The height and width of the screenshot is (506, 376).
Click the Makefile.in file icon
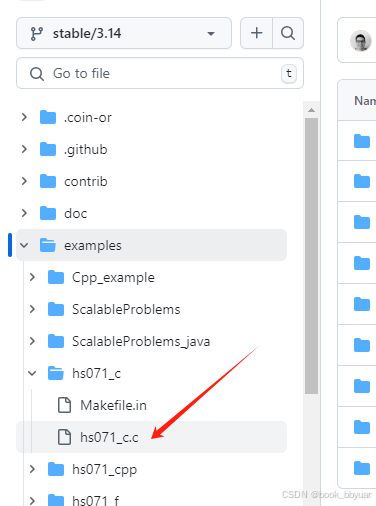64,405
